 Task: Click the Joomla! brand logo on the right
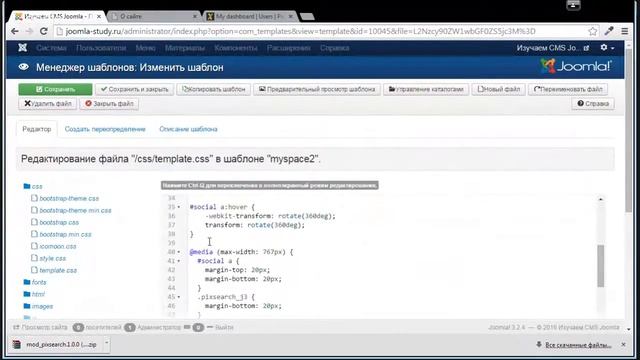(576, 66)
